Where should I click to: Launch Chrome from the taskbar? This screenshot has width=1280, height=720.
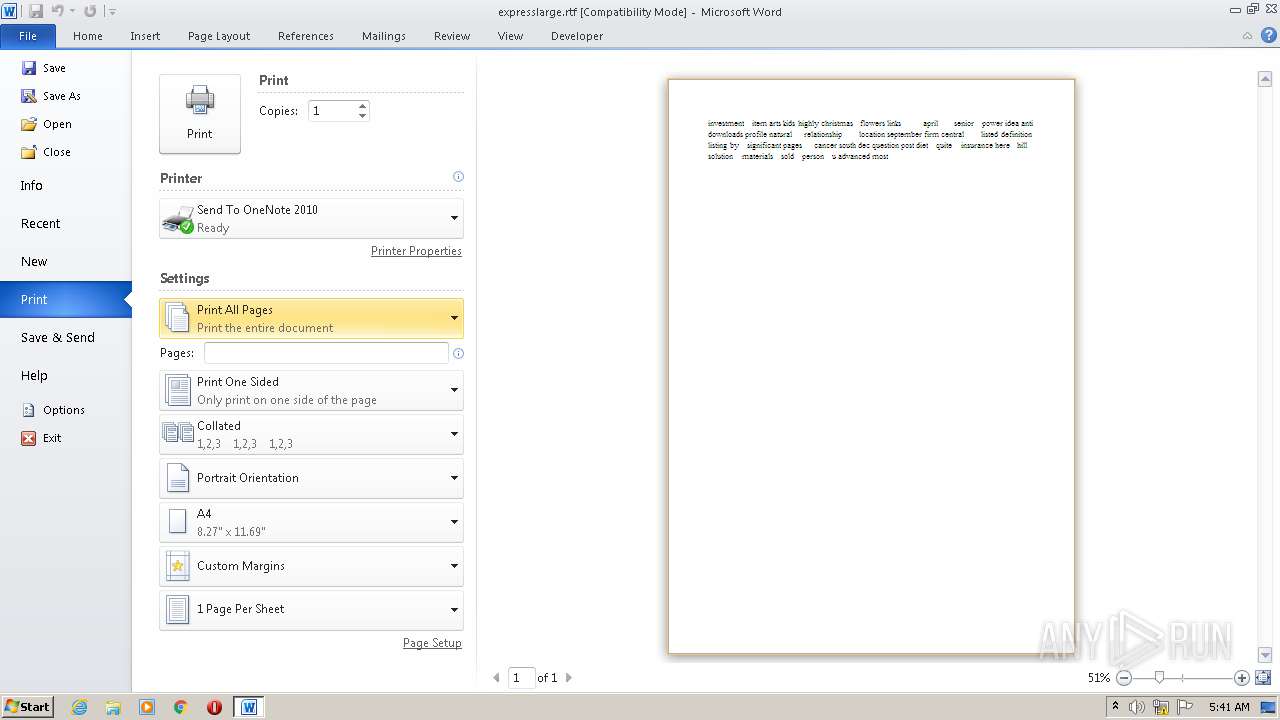click(x=181, y=707)
